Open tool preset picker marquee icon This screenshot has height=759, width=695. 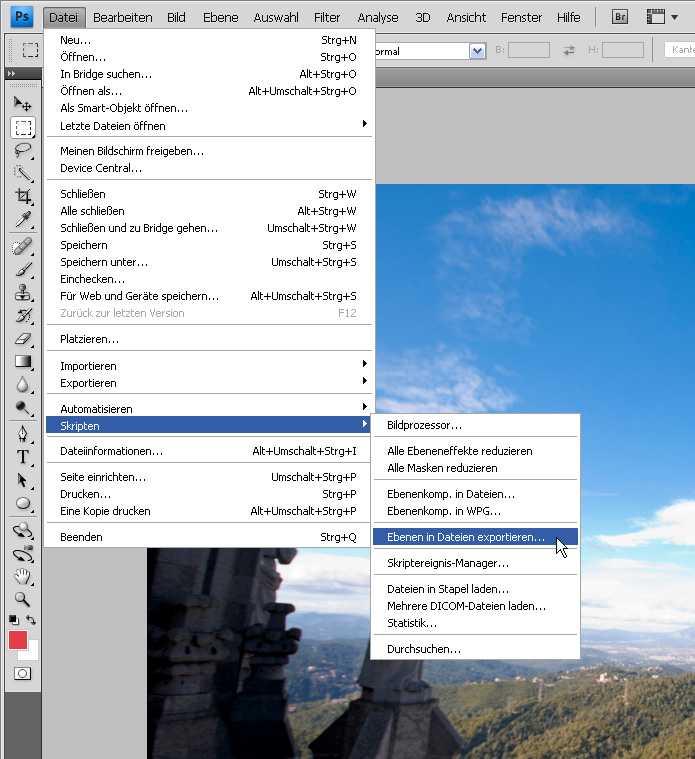(30, 50)
